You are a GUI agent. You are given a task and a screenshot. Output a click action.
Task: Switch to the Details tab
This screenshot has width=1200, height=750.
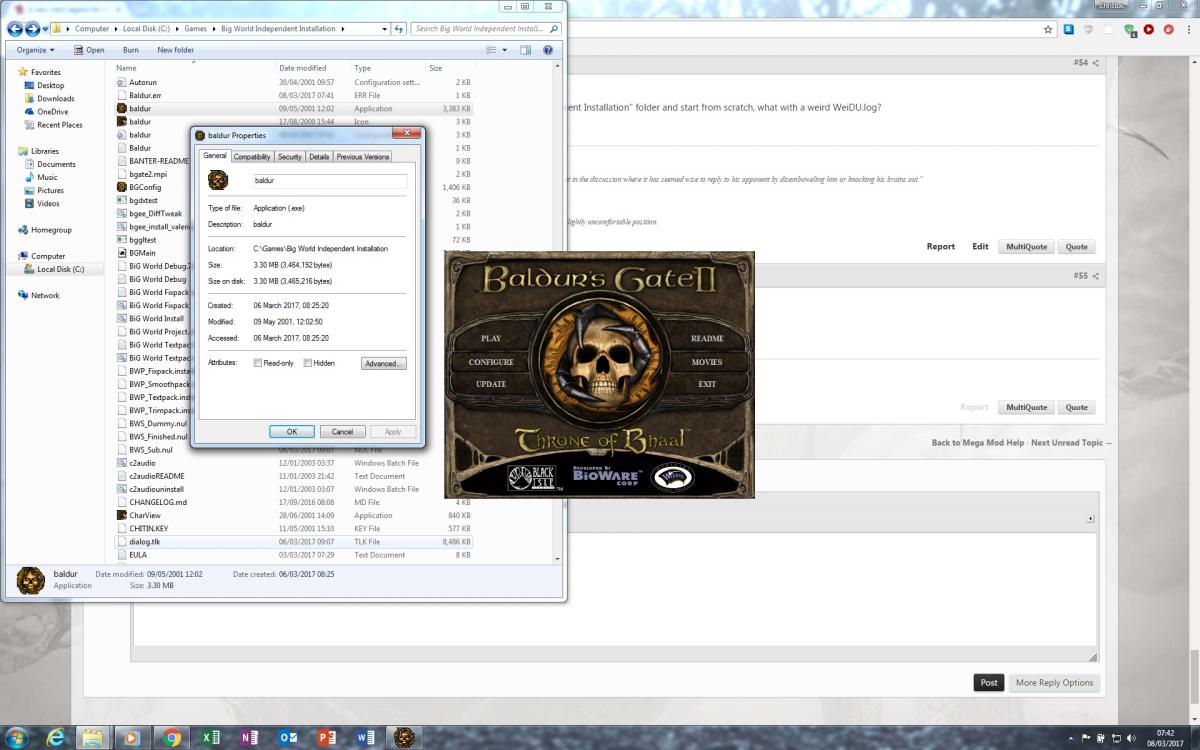click(319, 157)
